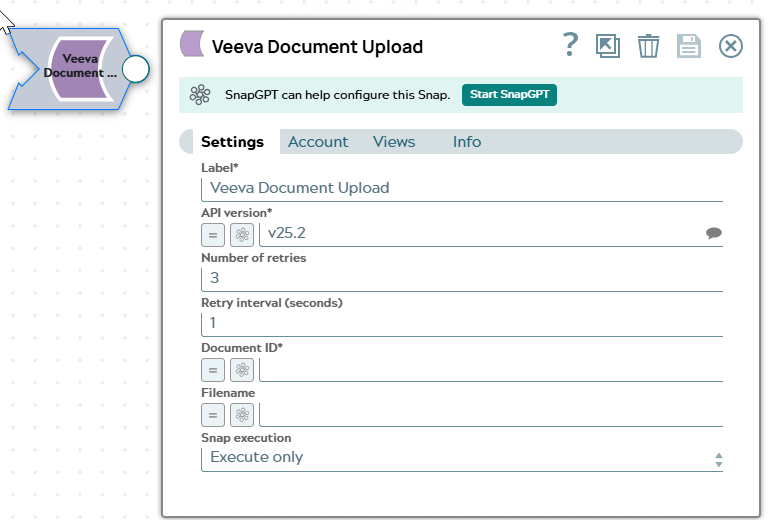Click the SnapGPT icon beside Document ID
Viewport: 769px width, 520px height.
point(242,370)
